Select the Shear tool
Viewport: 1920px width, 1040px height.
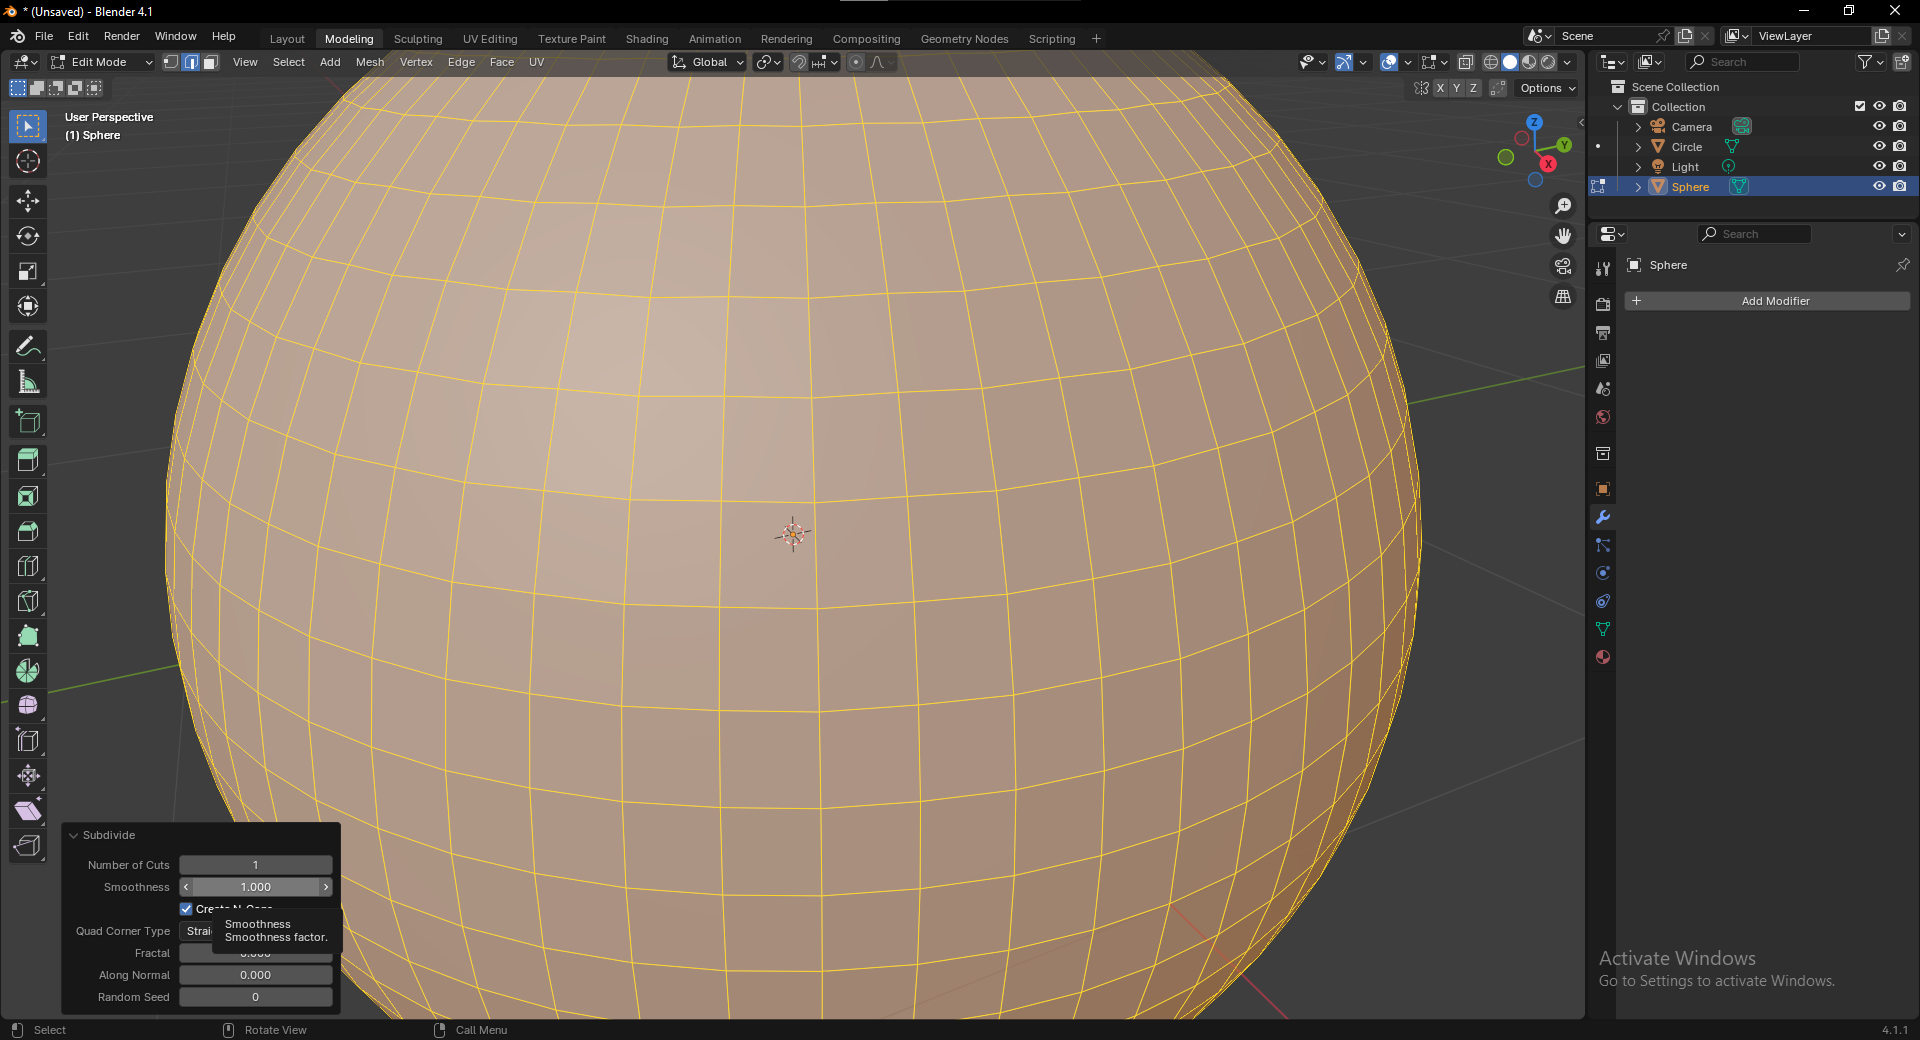coord(28,811)
